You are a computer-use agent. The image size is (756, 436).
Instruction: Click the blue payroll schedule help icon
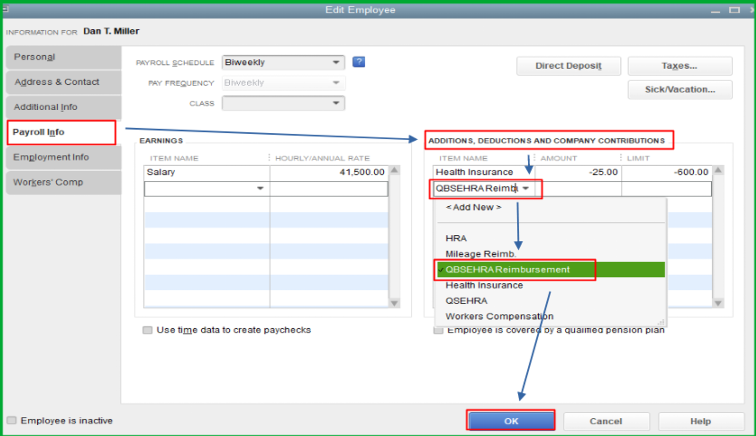tap(358, 62)
